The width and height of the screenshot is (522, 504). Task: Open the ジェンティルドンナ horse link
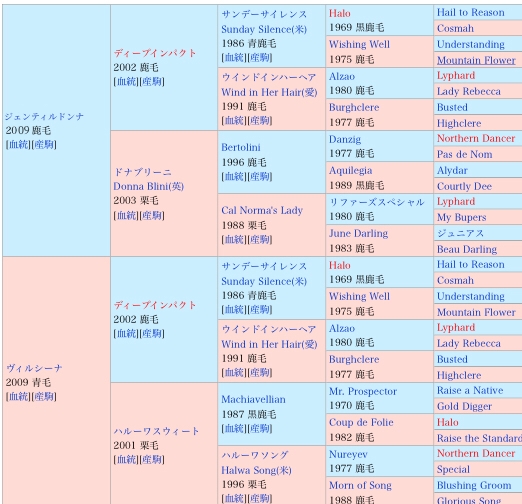point(44,116)
